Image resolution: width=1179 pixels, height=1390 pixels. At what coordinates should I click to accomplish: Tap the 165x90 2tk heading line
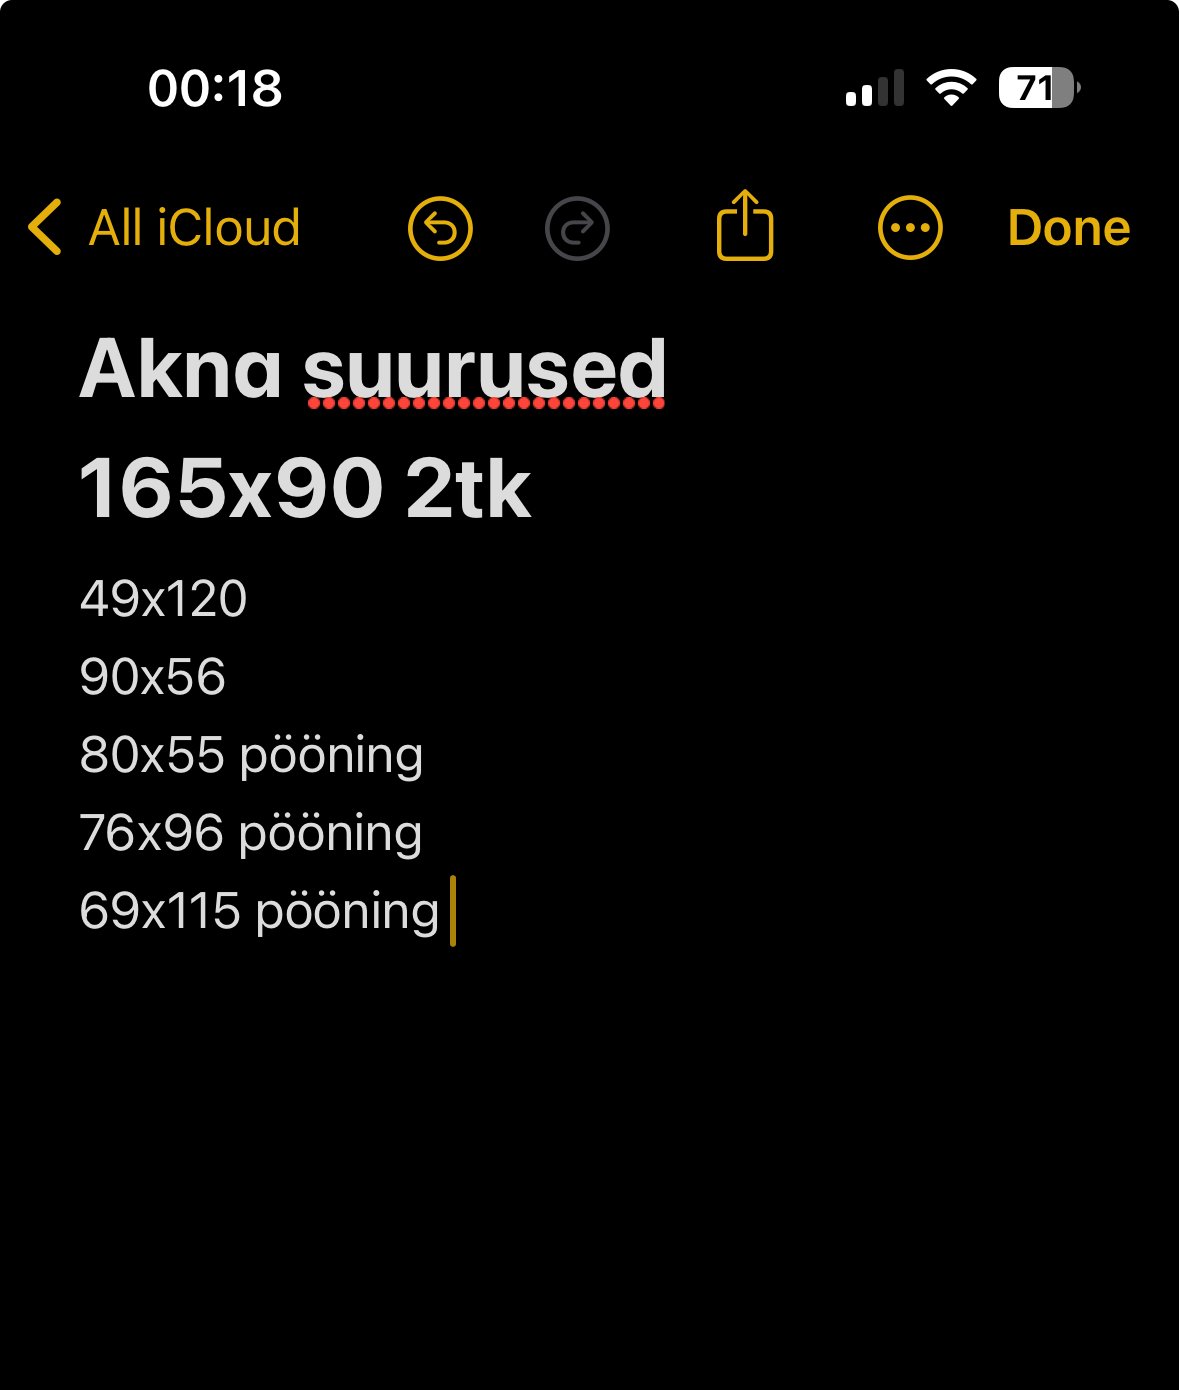coord(305,489)
